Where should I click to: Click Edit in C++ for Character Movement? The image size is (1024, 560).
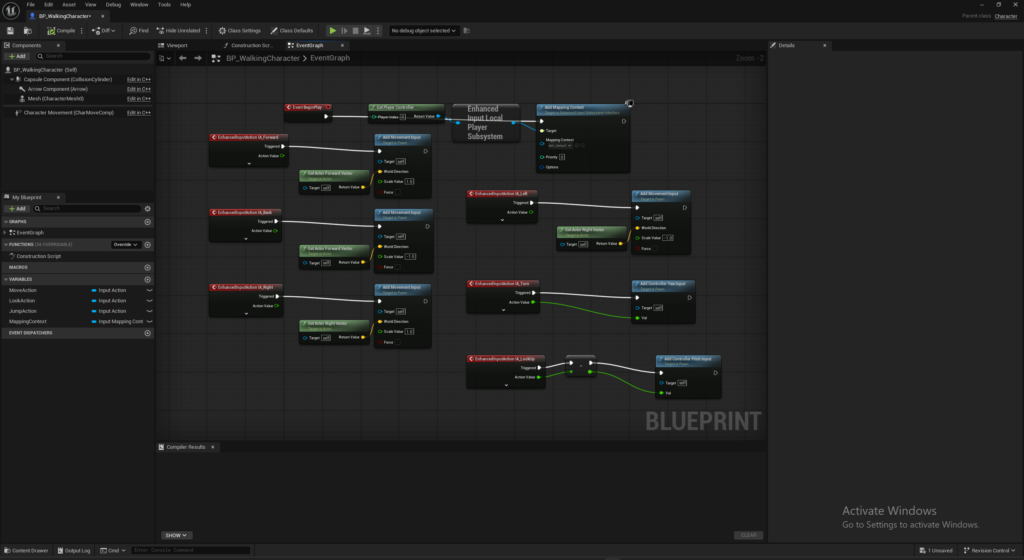click(x=138, y=113)
